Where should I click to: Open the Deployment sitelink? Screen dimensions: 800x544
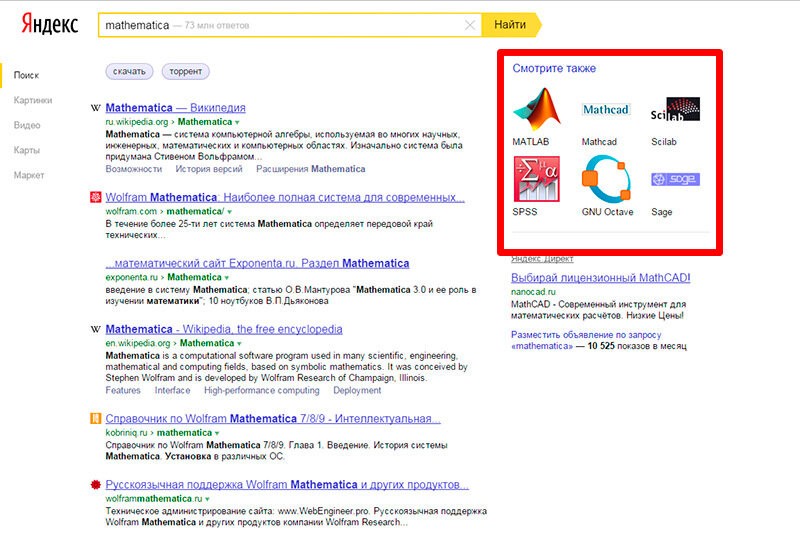357,390
